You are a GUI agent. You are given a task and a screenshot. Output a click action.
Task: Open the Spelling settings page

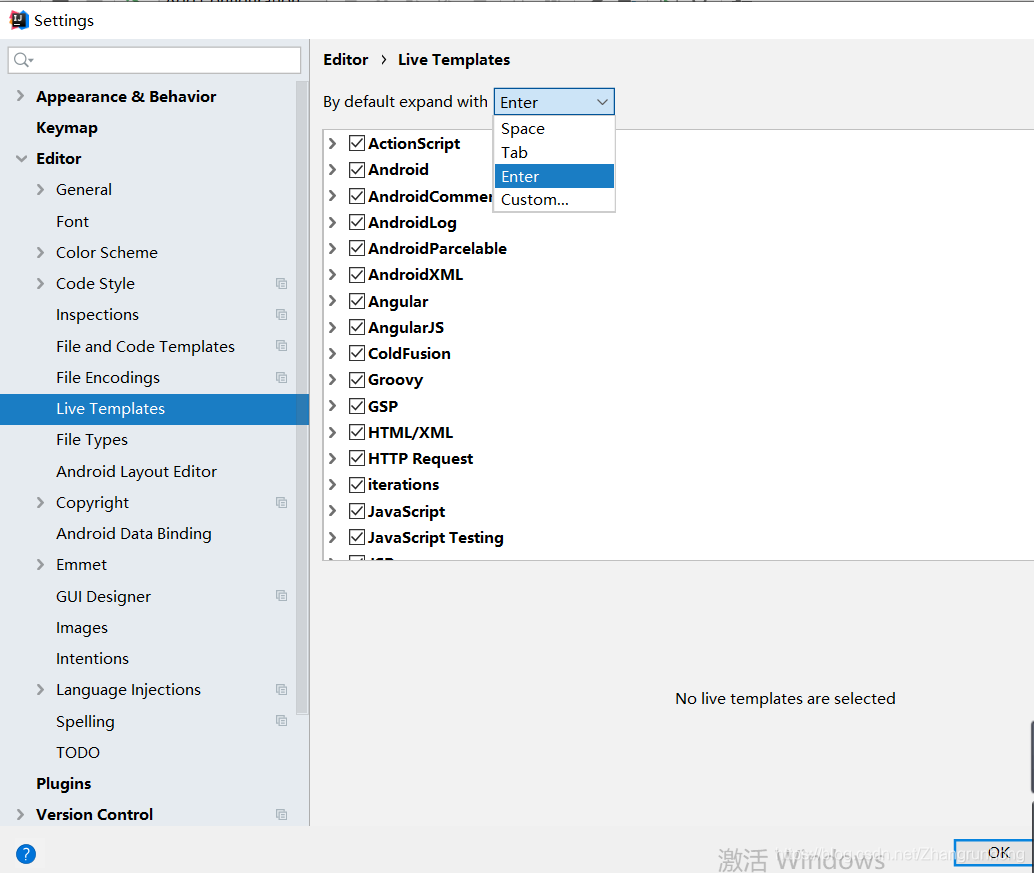coord(85,721)
